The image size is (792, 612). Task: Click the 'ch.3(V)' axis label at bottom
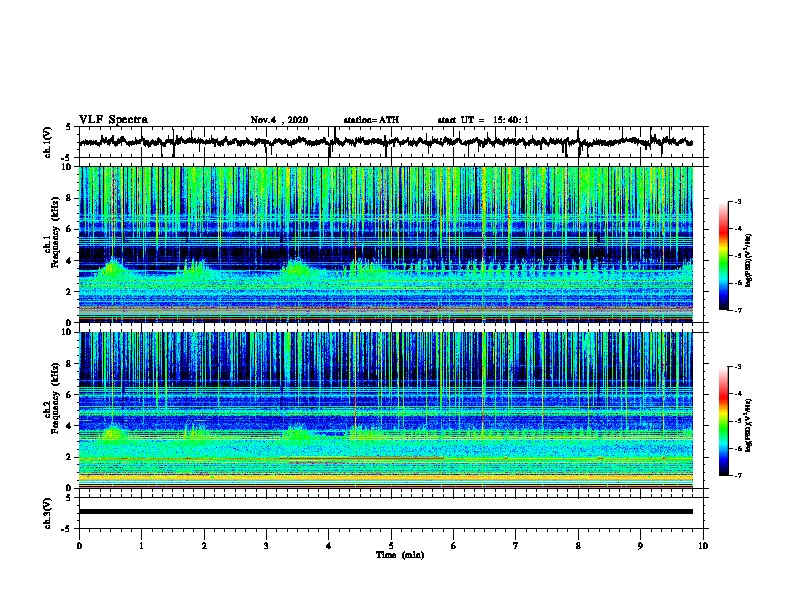tap(47, 513)
